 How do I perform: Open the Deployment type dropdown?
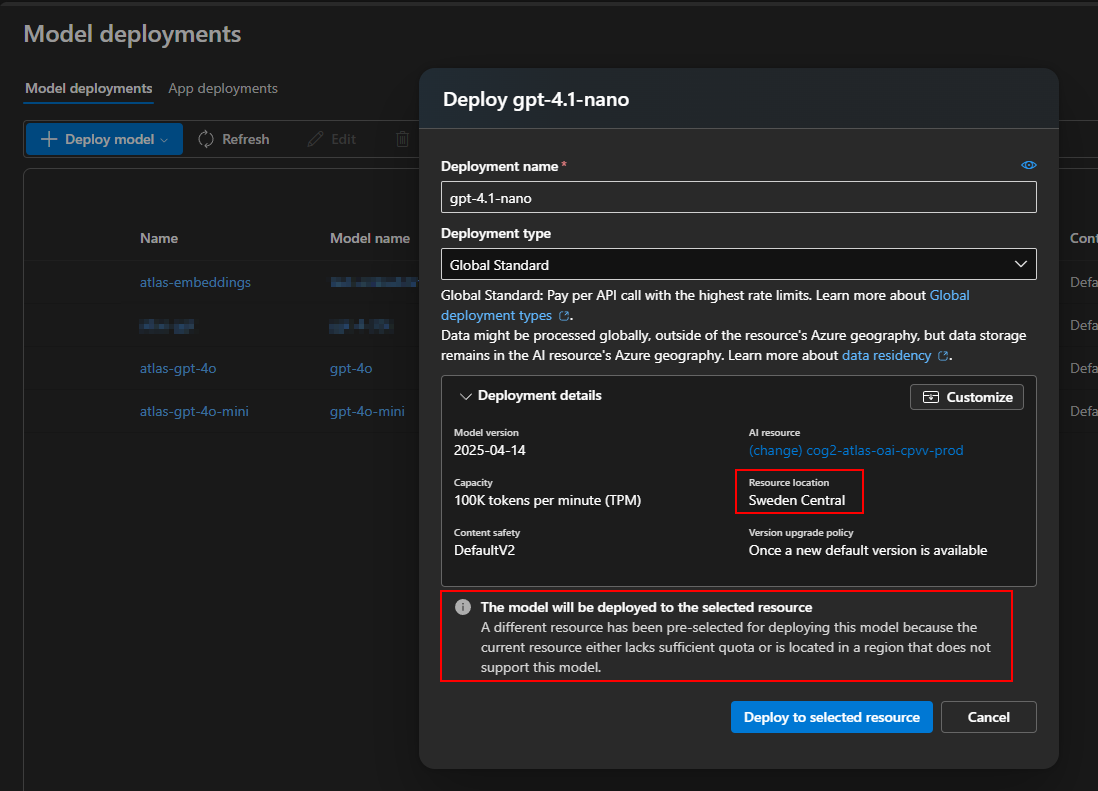[x=738, y=265]
